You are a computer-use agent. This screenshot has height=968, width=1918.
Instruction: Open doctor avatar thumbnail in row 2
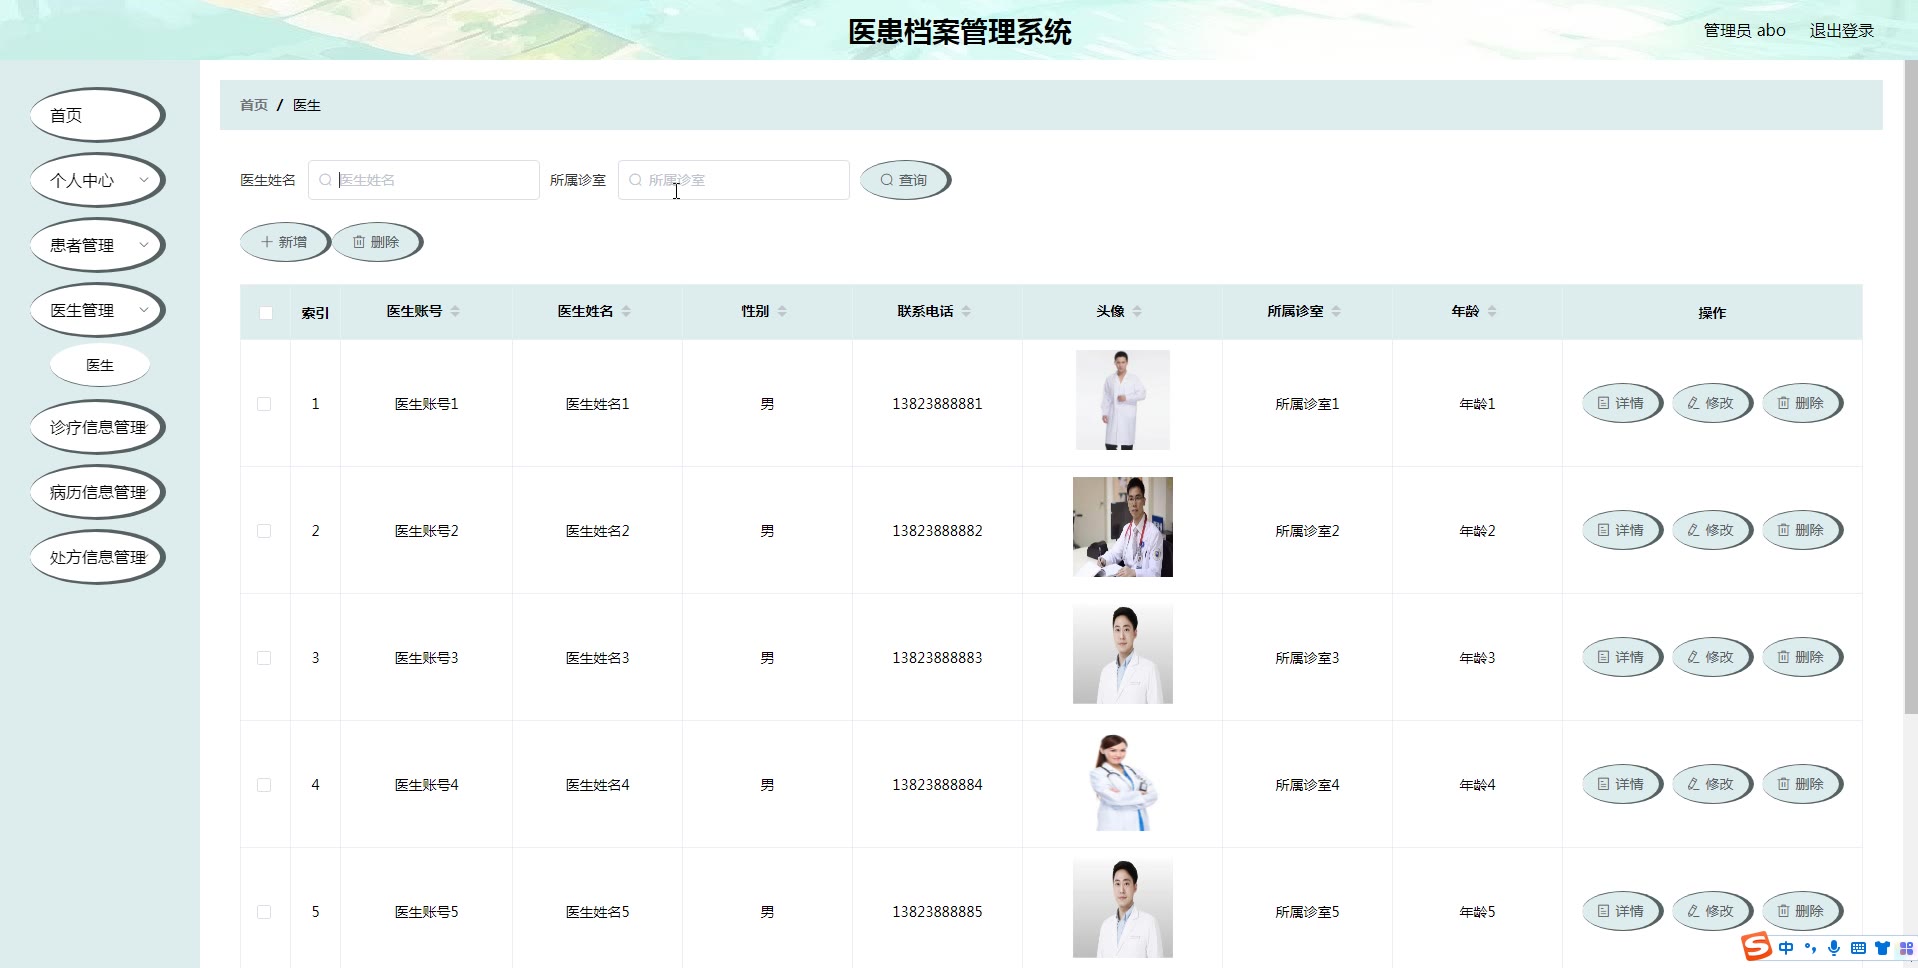coord(1122,527)
